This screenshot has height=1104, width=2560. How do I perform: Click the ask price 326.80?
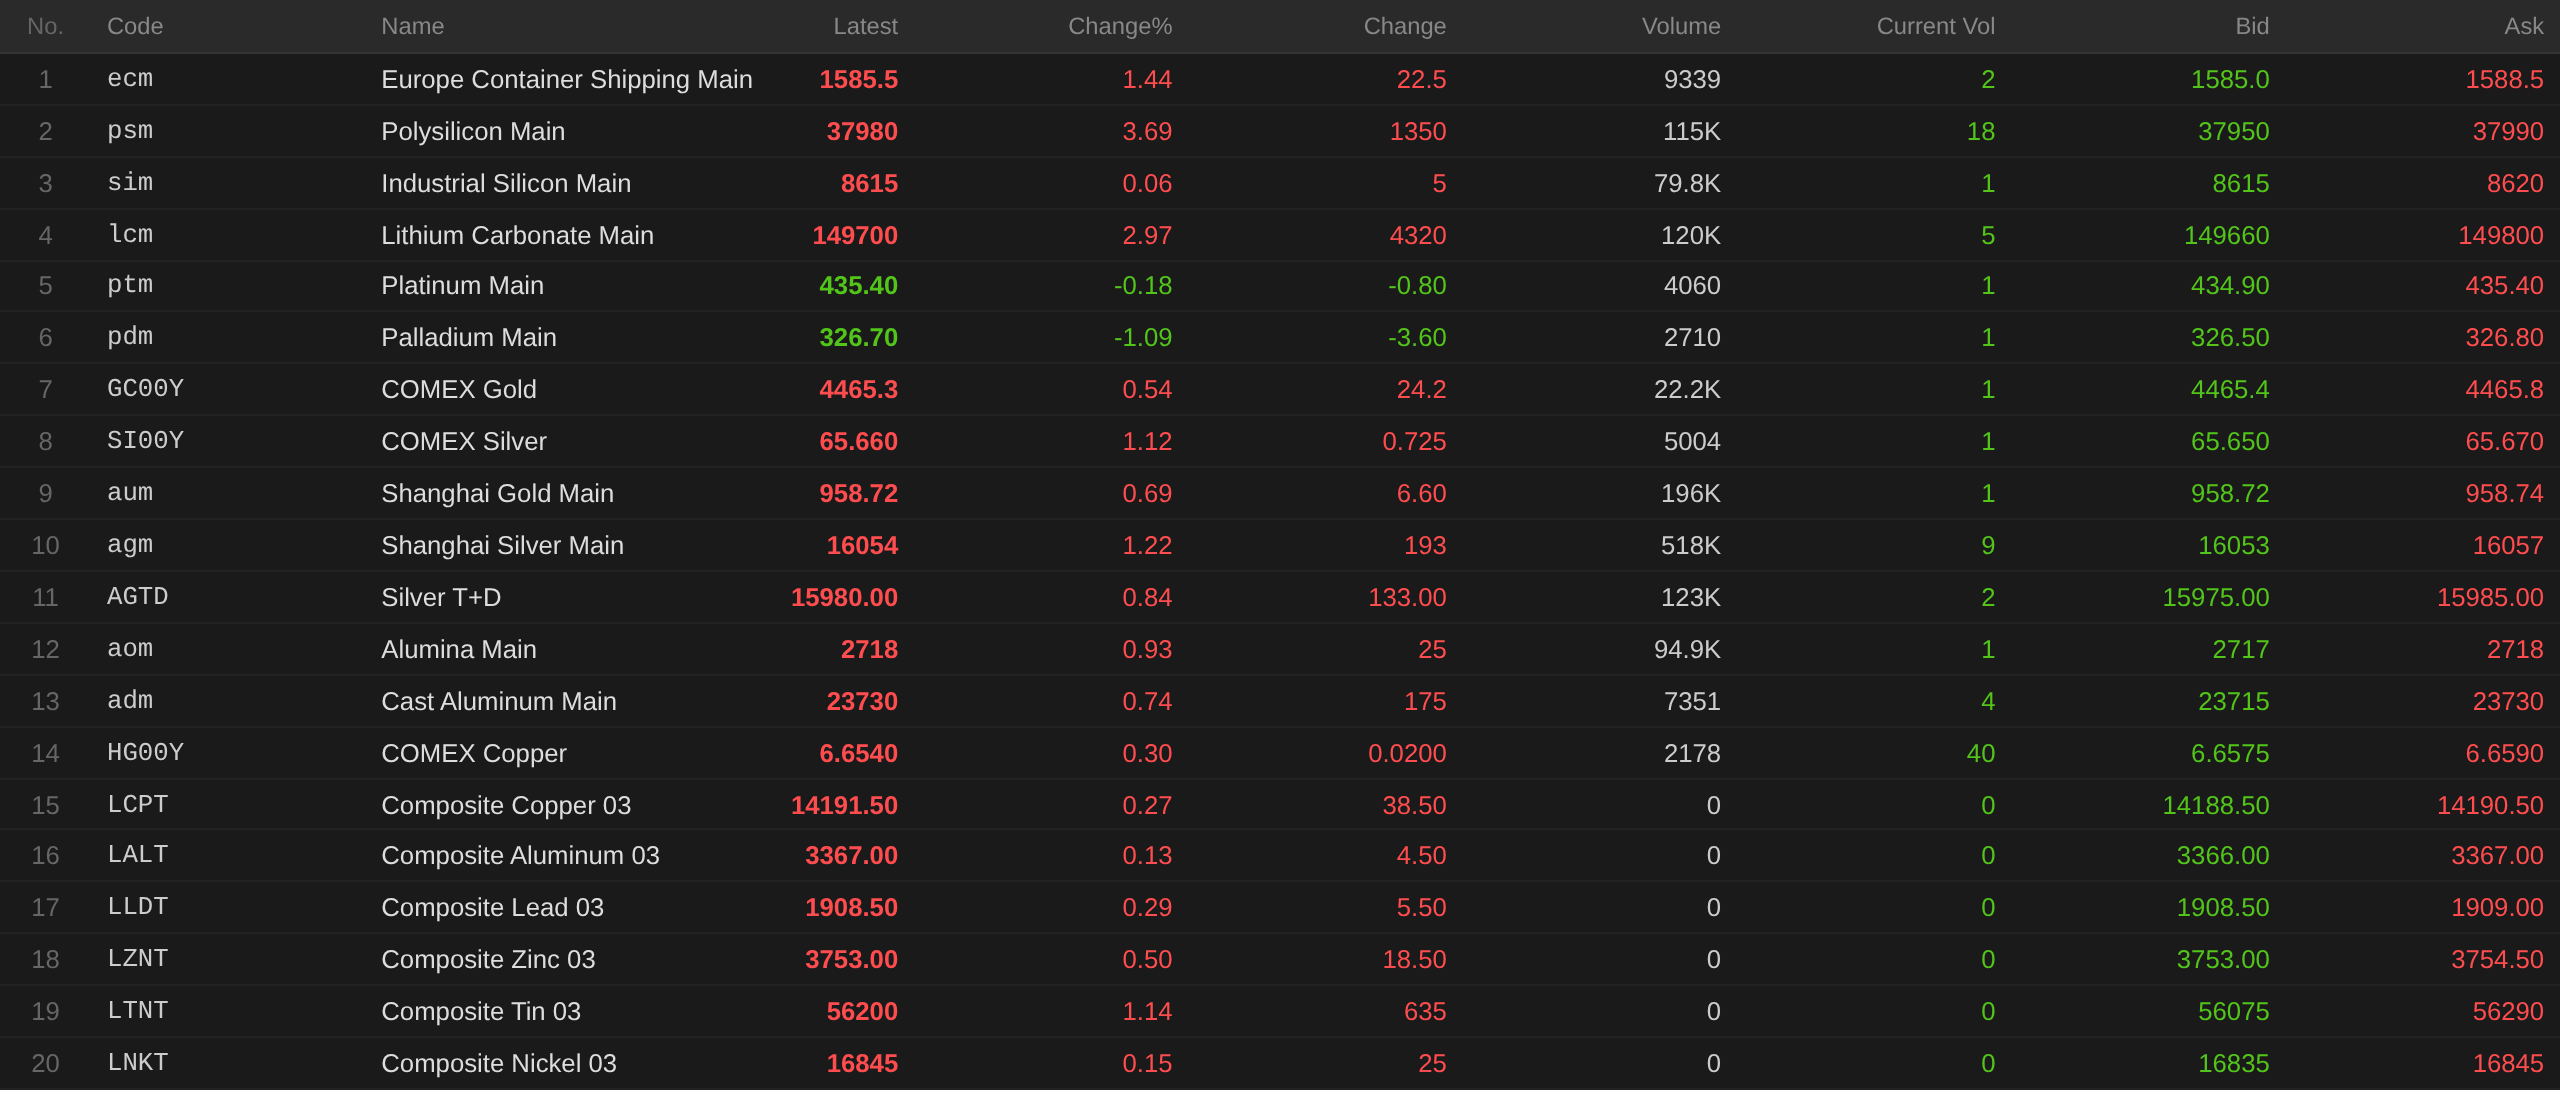[x=2505, y=337]
